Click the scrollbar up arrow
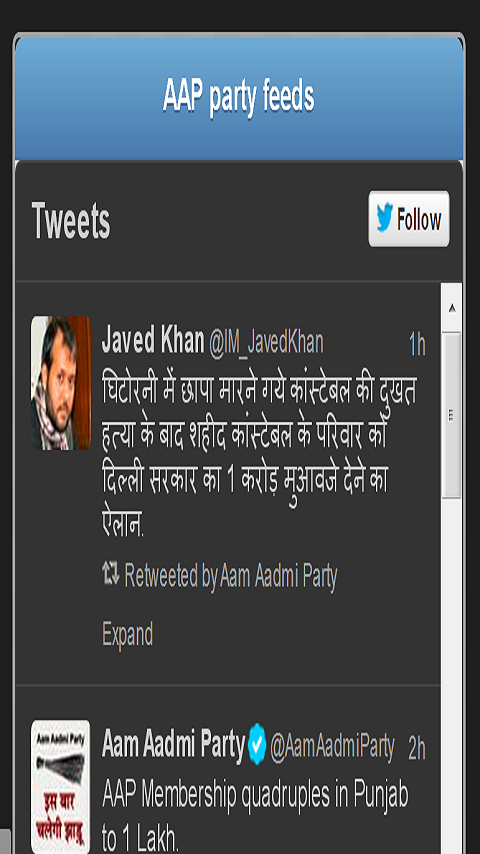The height and width of the screenshot is (854, 480). [x=452, y=308]
